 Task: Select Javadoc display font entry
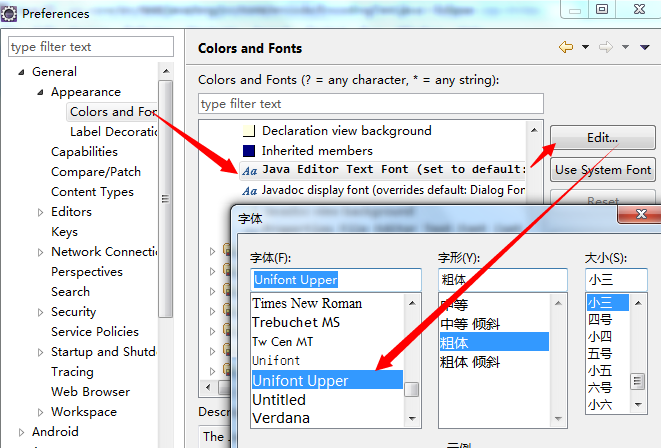[392, 189]
